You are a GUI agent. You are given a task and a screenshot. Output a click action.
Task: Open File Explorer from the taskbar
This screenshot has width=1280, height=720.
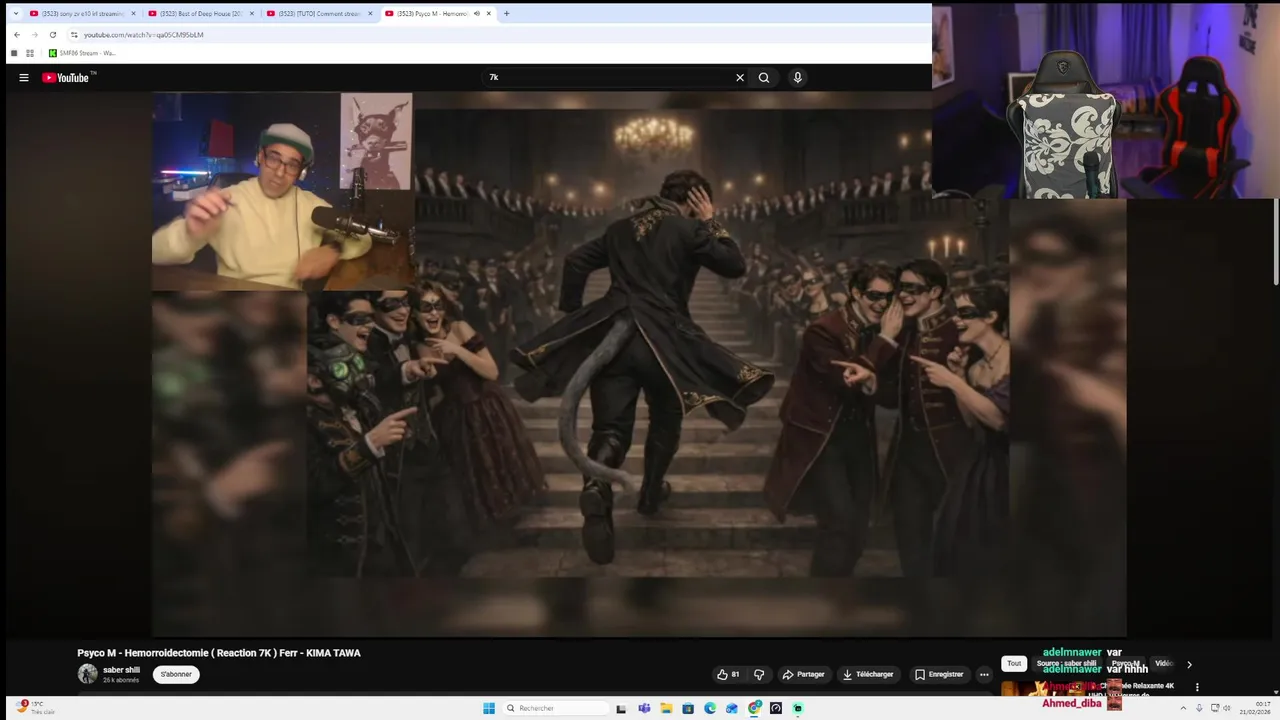666,708
